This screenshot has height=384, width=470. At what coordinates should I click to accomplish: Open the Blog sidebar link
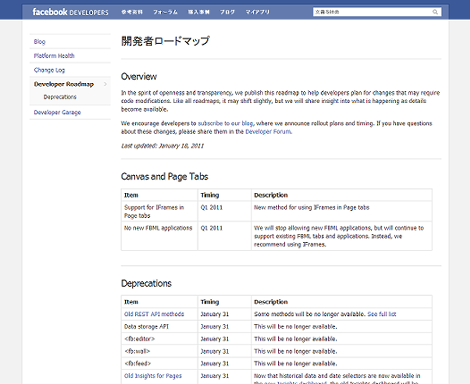click(39, 42)
